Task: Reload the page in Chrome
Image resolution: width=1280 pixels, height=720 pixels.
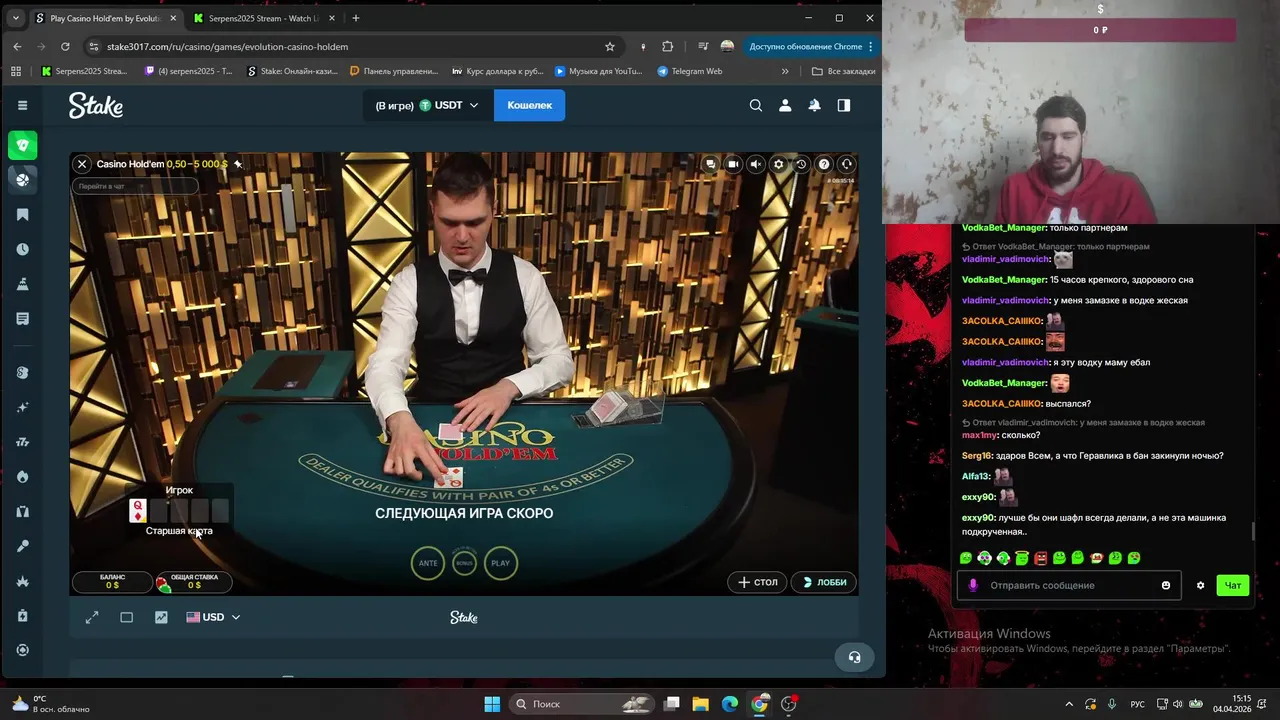Action: (65, 46)
